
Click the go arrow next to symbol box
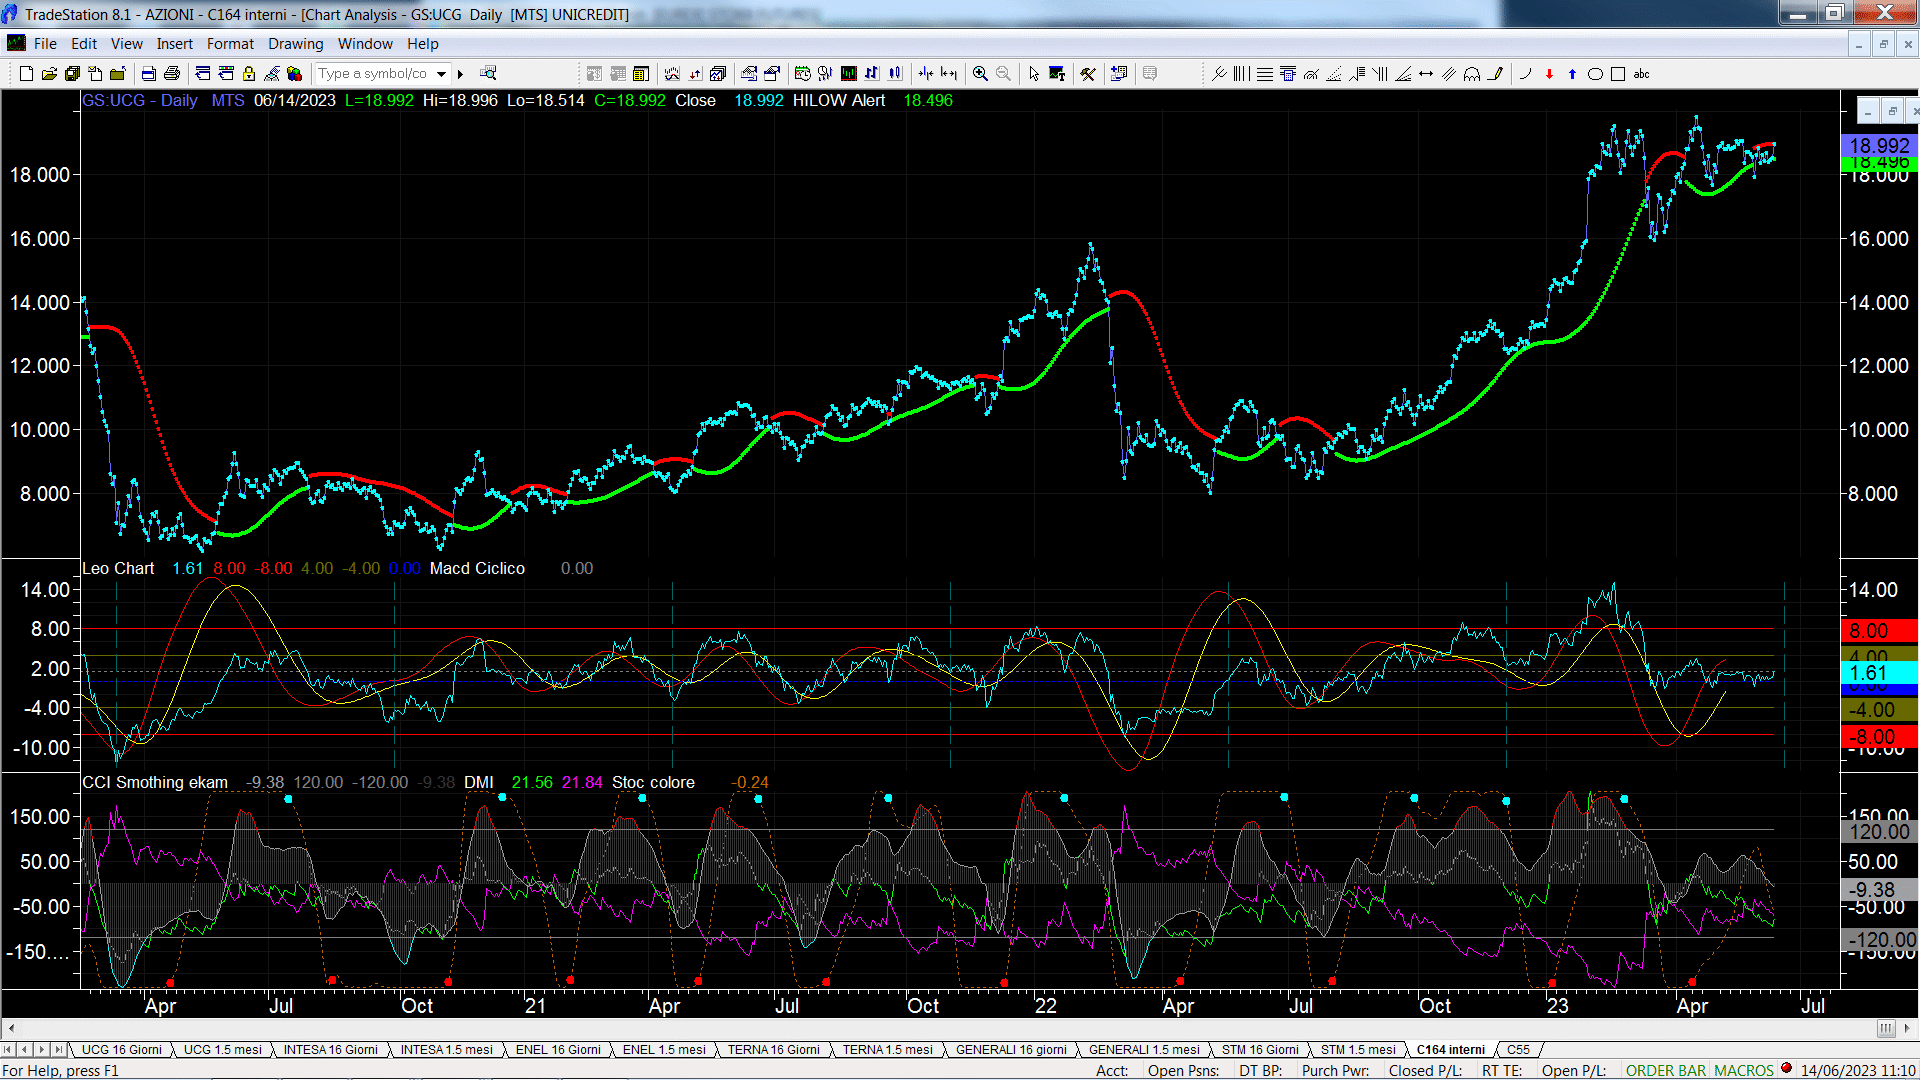pyautogui.click(x=460, y=74)
